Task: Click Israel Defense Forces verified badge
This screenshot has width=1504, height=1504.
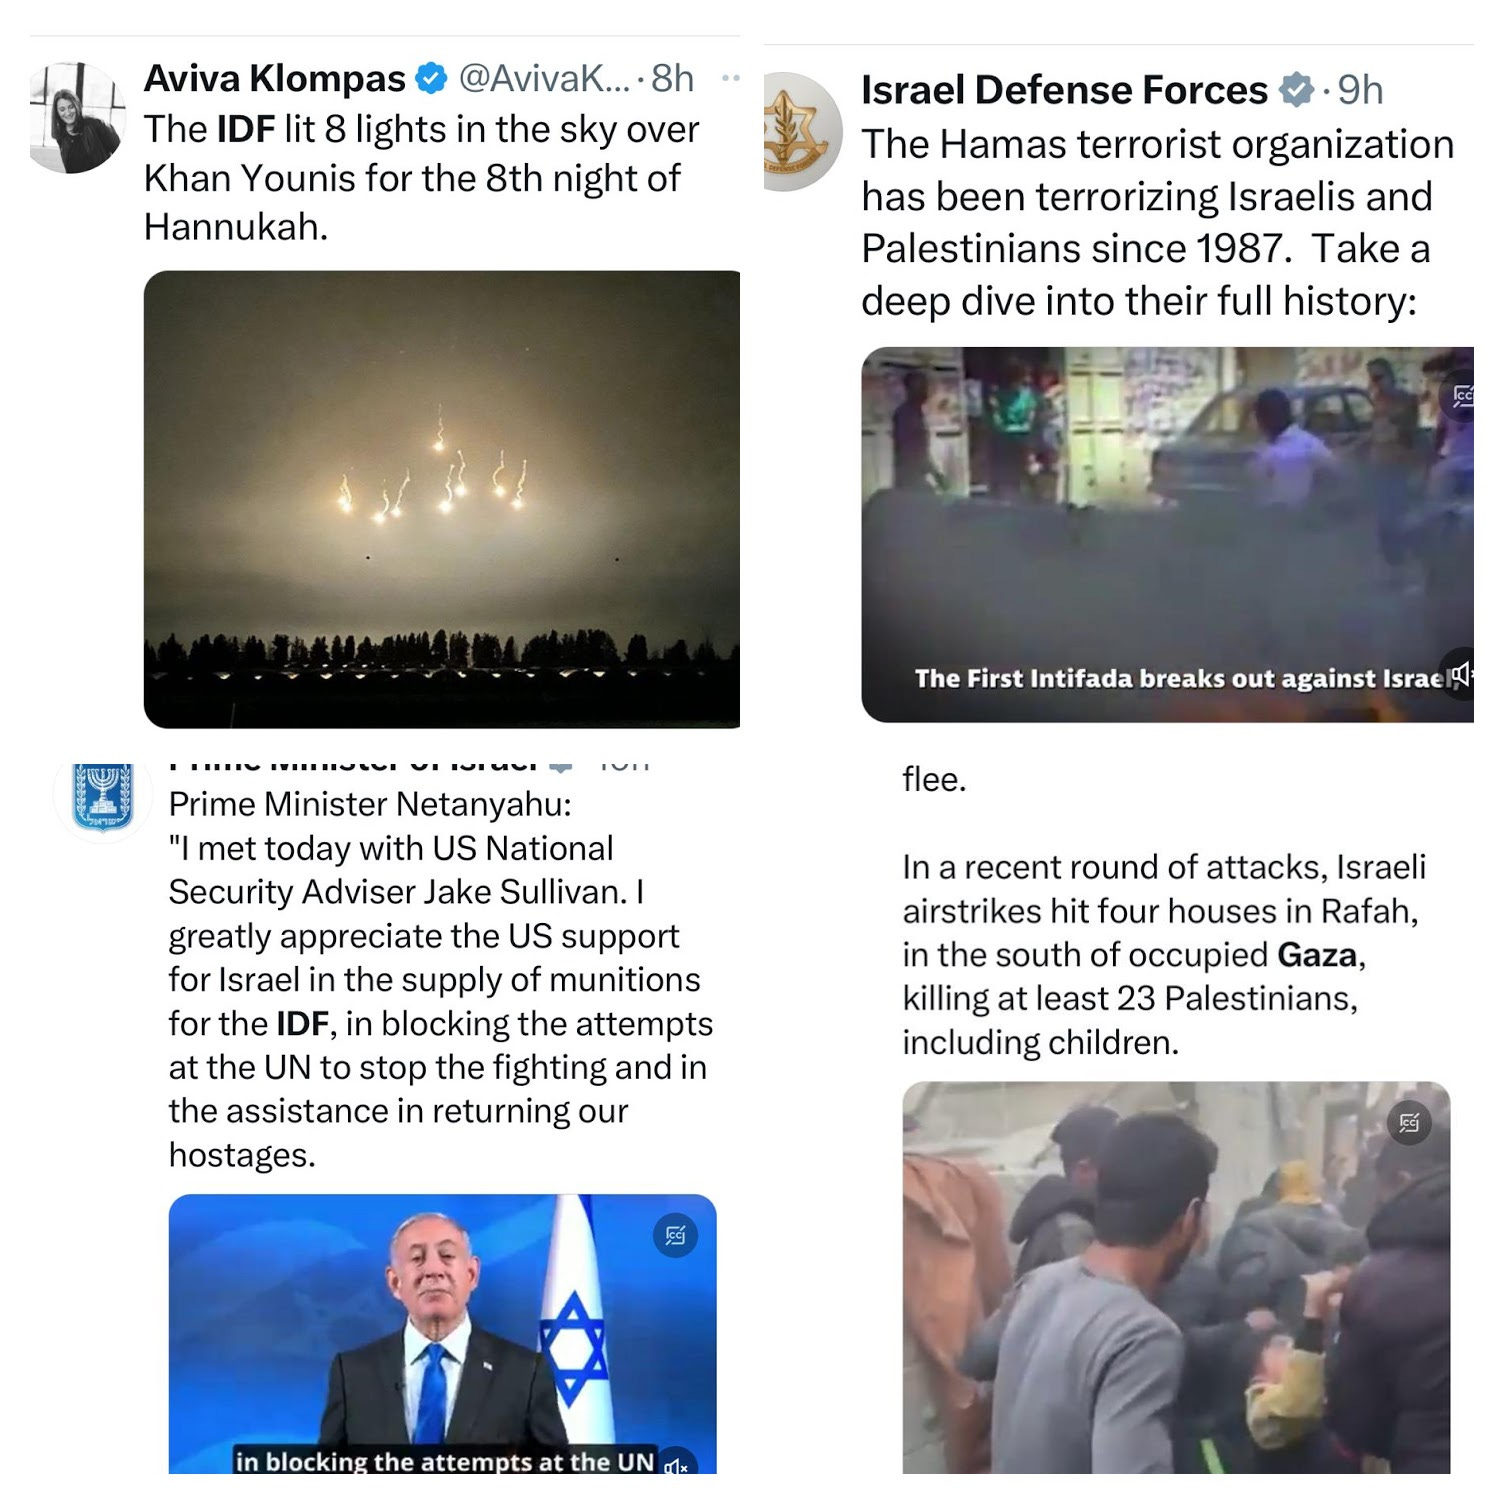Action: 1297,91
